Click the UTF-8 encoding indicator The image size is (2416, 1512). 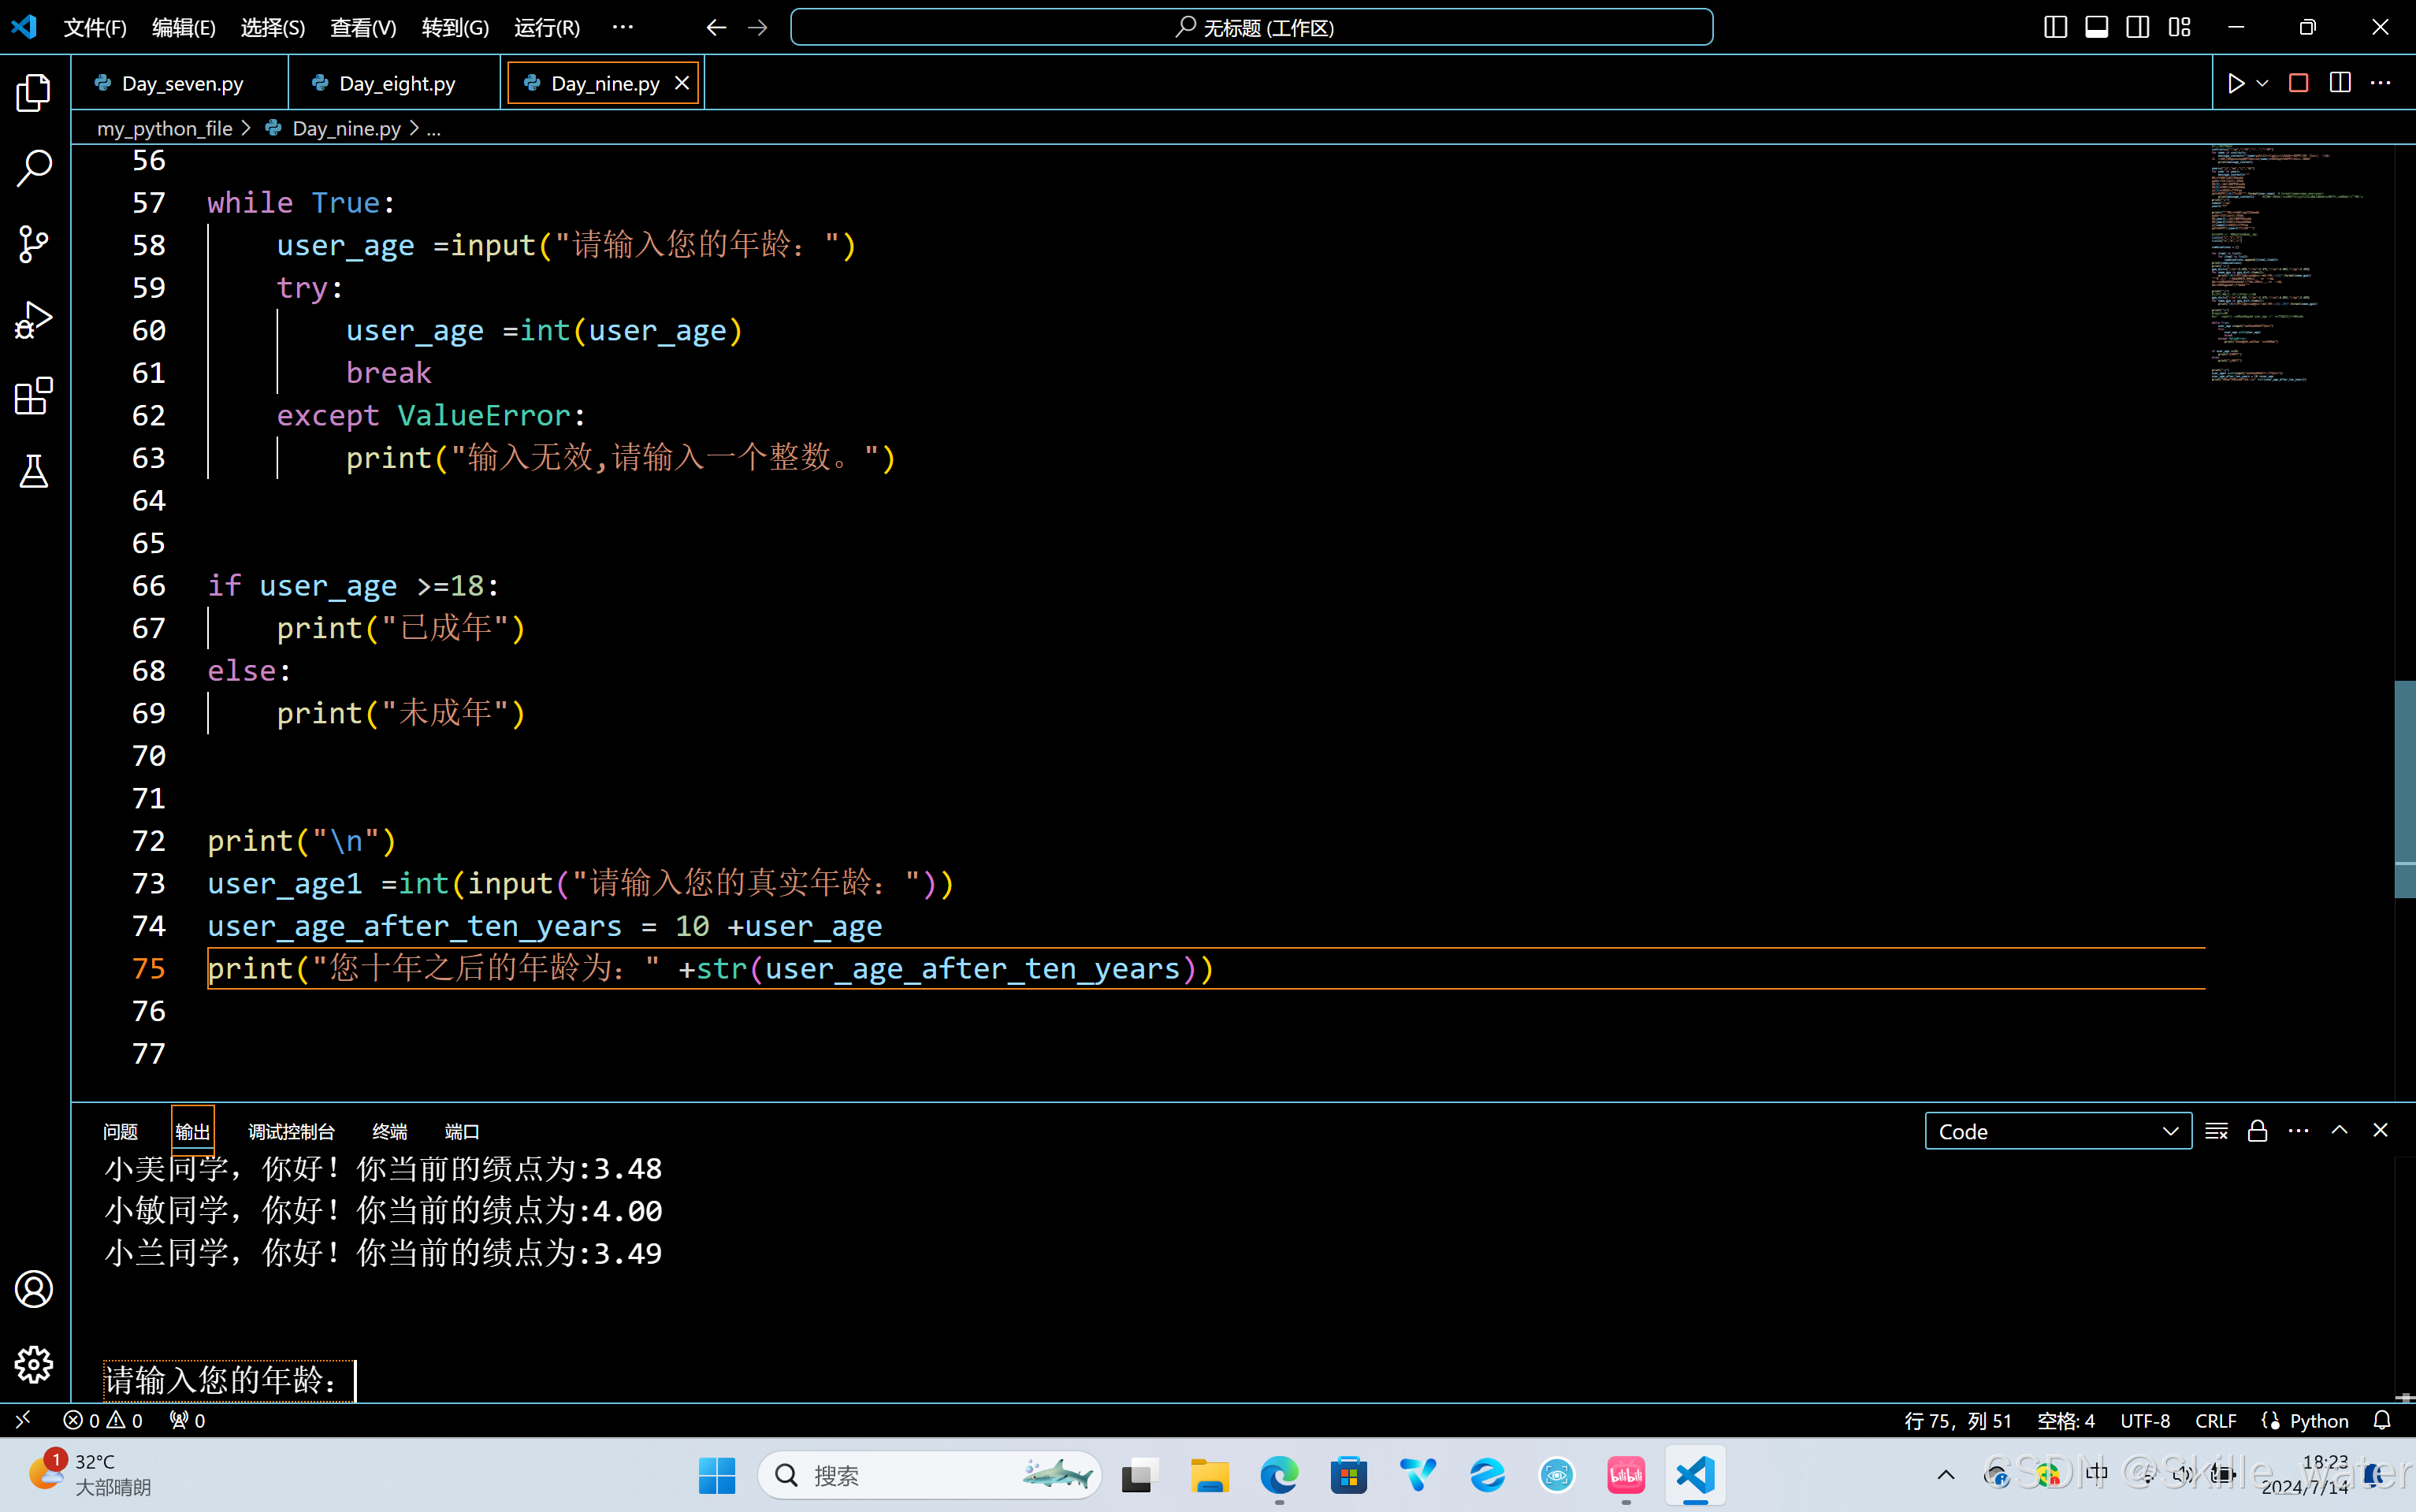tap(2144, 1421)
